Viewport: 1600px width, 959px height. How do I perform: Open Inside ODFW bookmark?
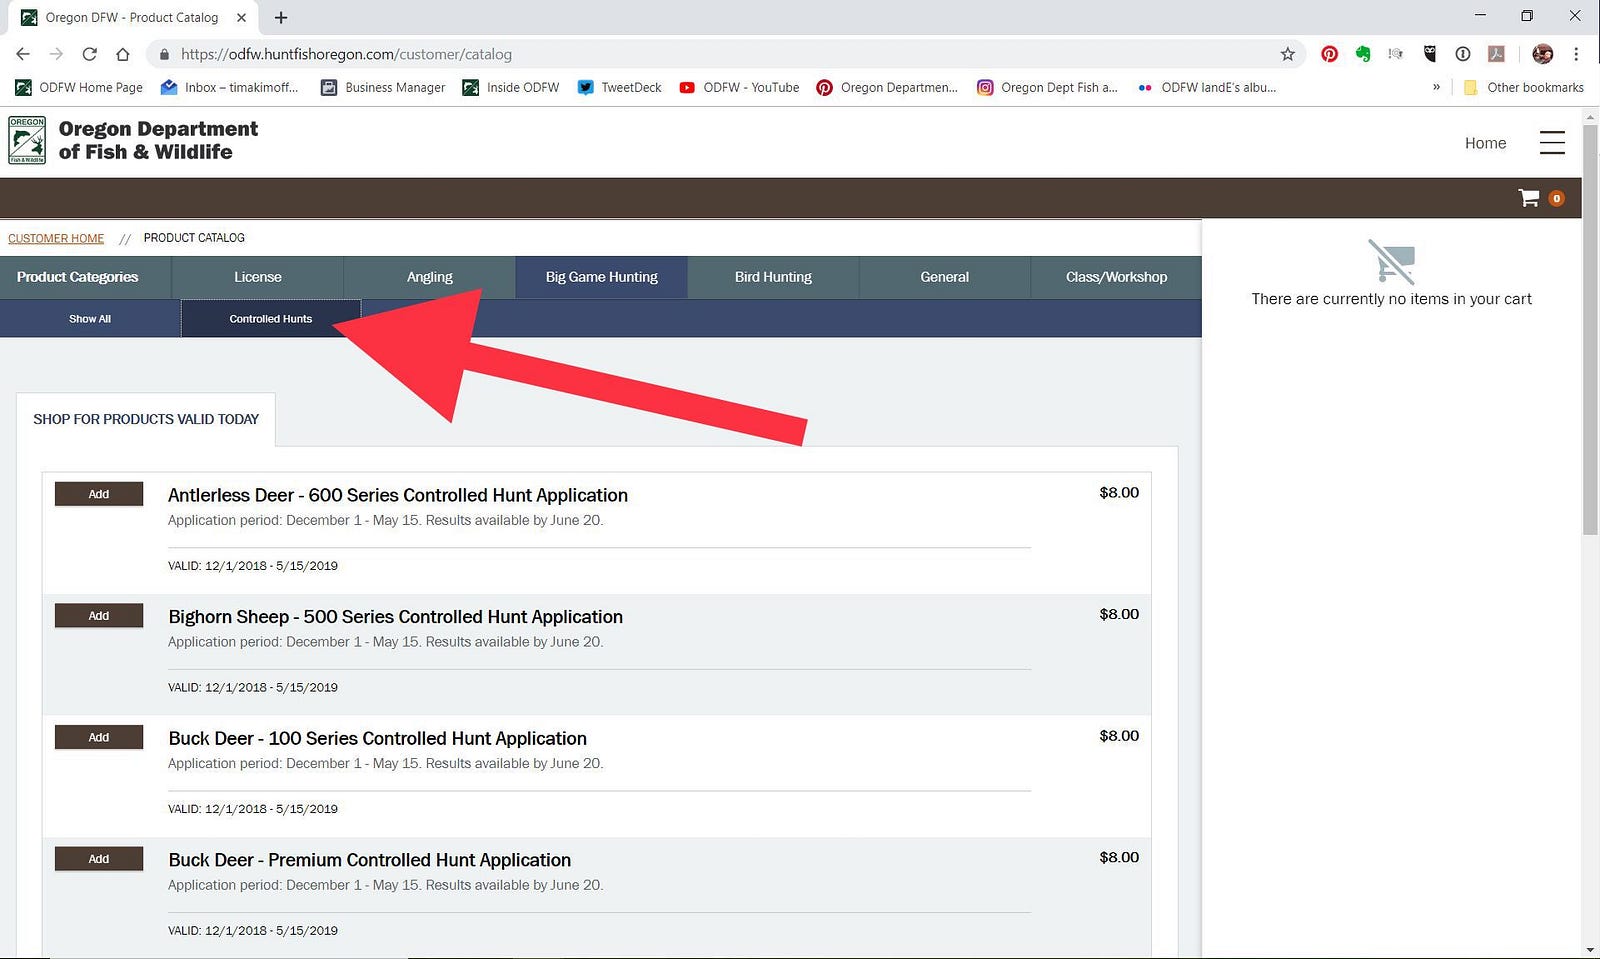511,87
